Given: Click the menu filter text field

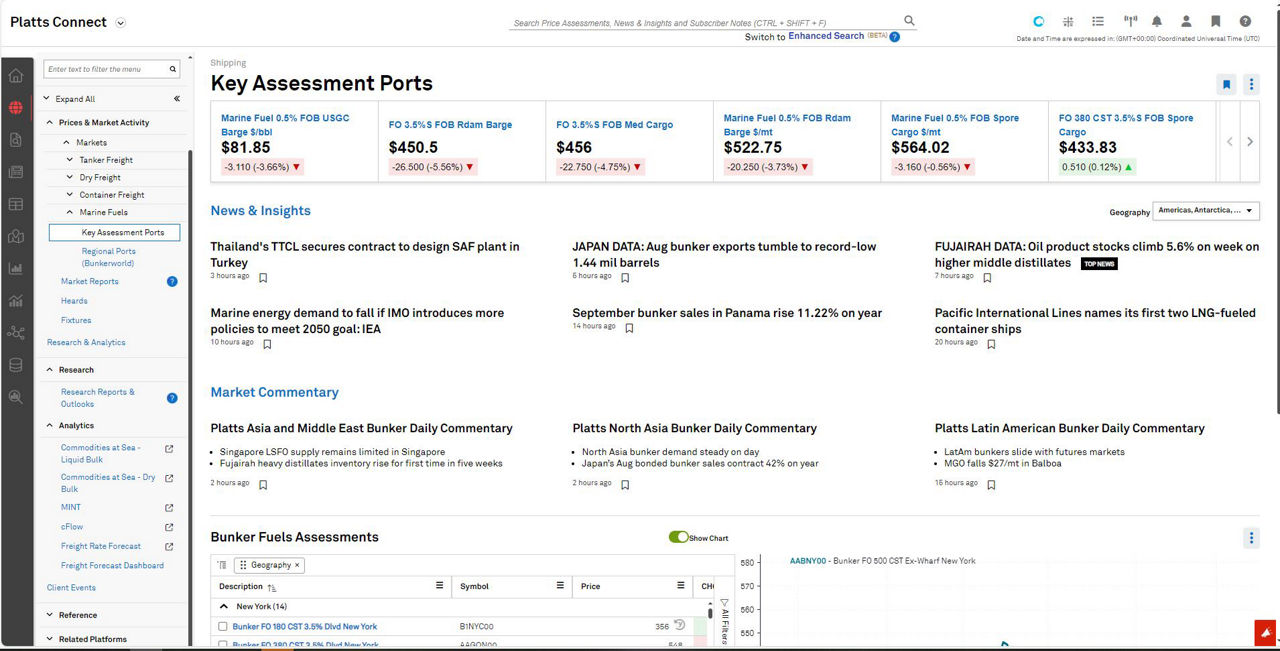Looking at the screenshot, I should (x=106, y=69).
